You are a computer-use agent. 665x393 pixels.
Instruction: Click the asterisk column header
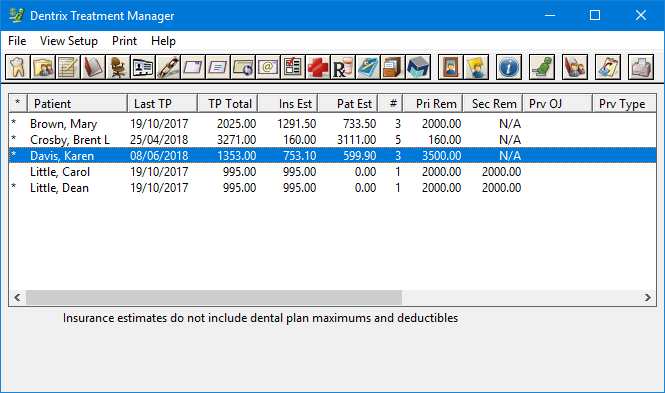18,103
